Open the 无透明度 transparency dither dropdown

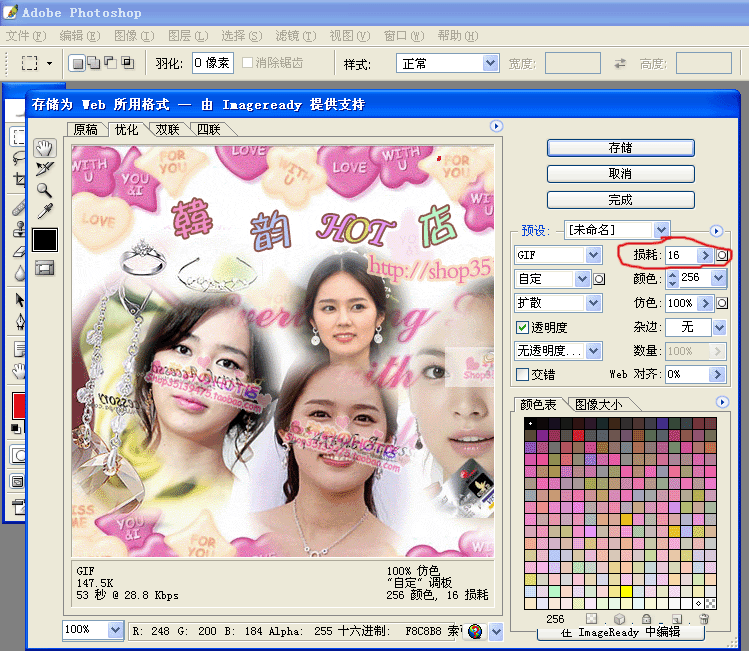click(558, 351)
